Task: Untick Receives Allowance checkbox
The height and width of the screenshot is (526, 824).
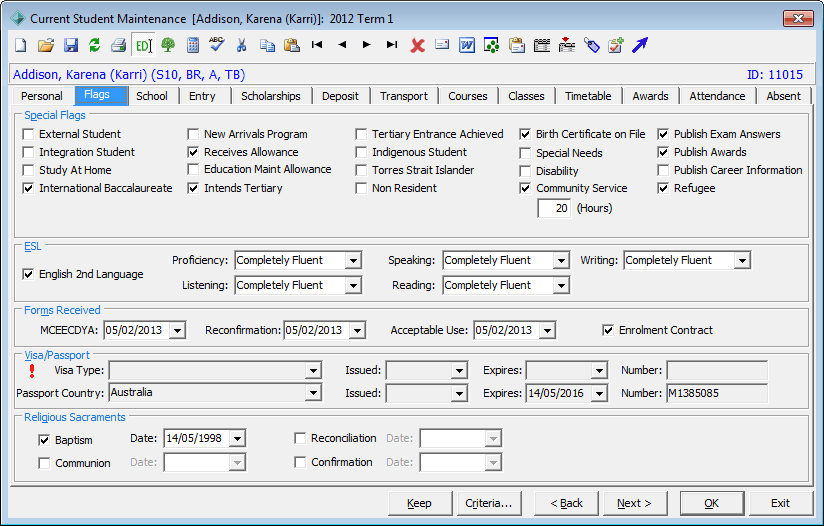Action: click(x=193, y=152)
